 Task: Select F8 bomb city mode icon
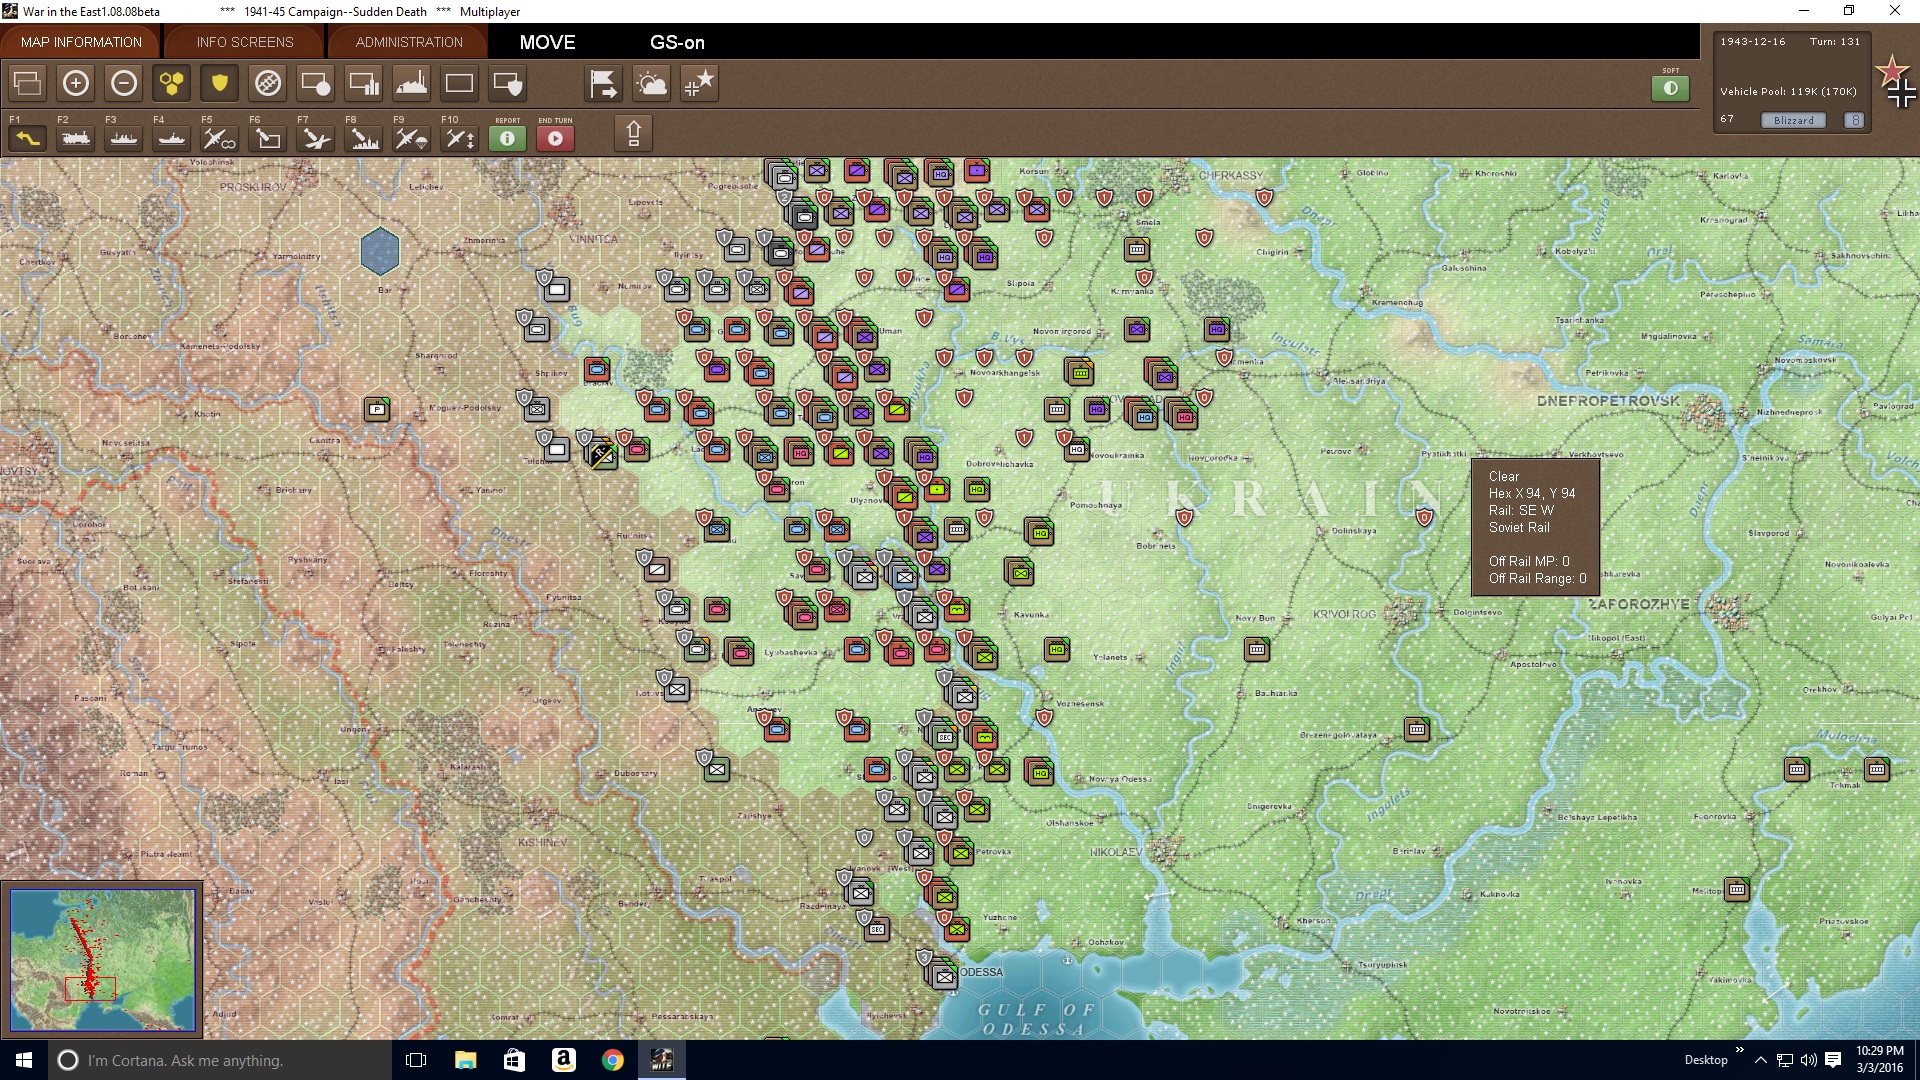364,137
